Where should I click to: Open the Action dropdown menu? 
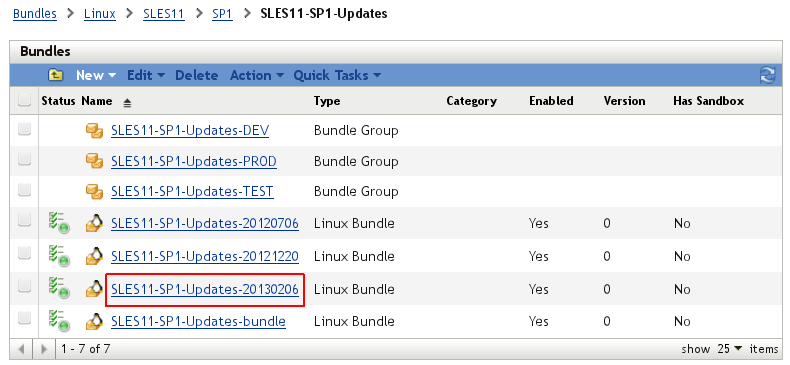[257, 76]
